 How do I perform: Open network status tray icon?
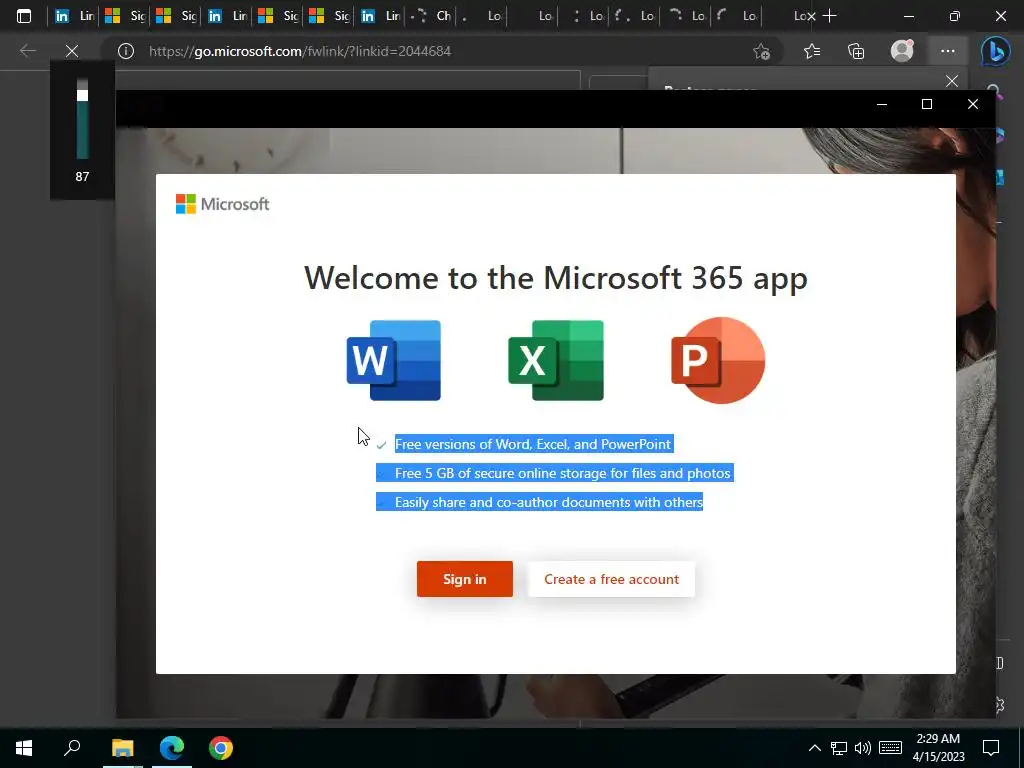pos(839,748)
